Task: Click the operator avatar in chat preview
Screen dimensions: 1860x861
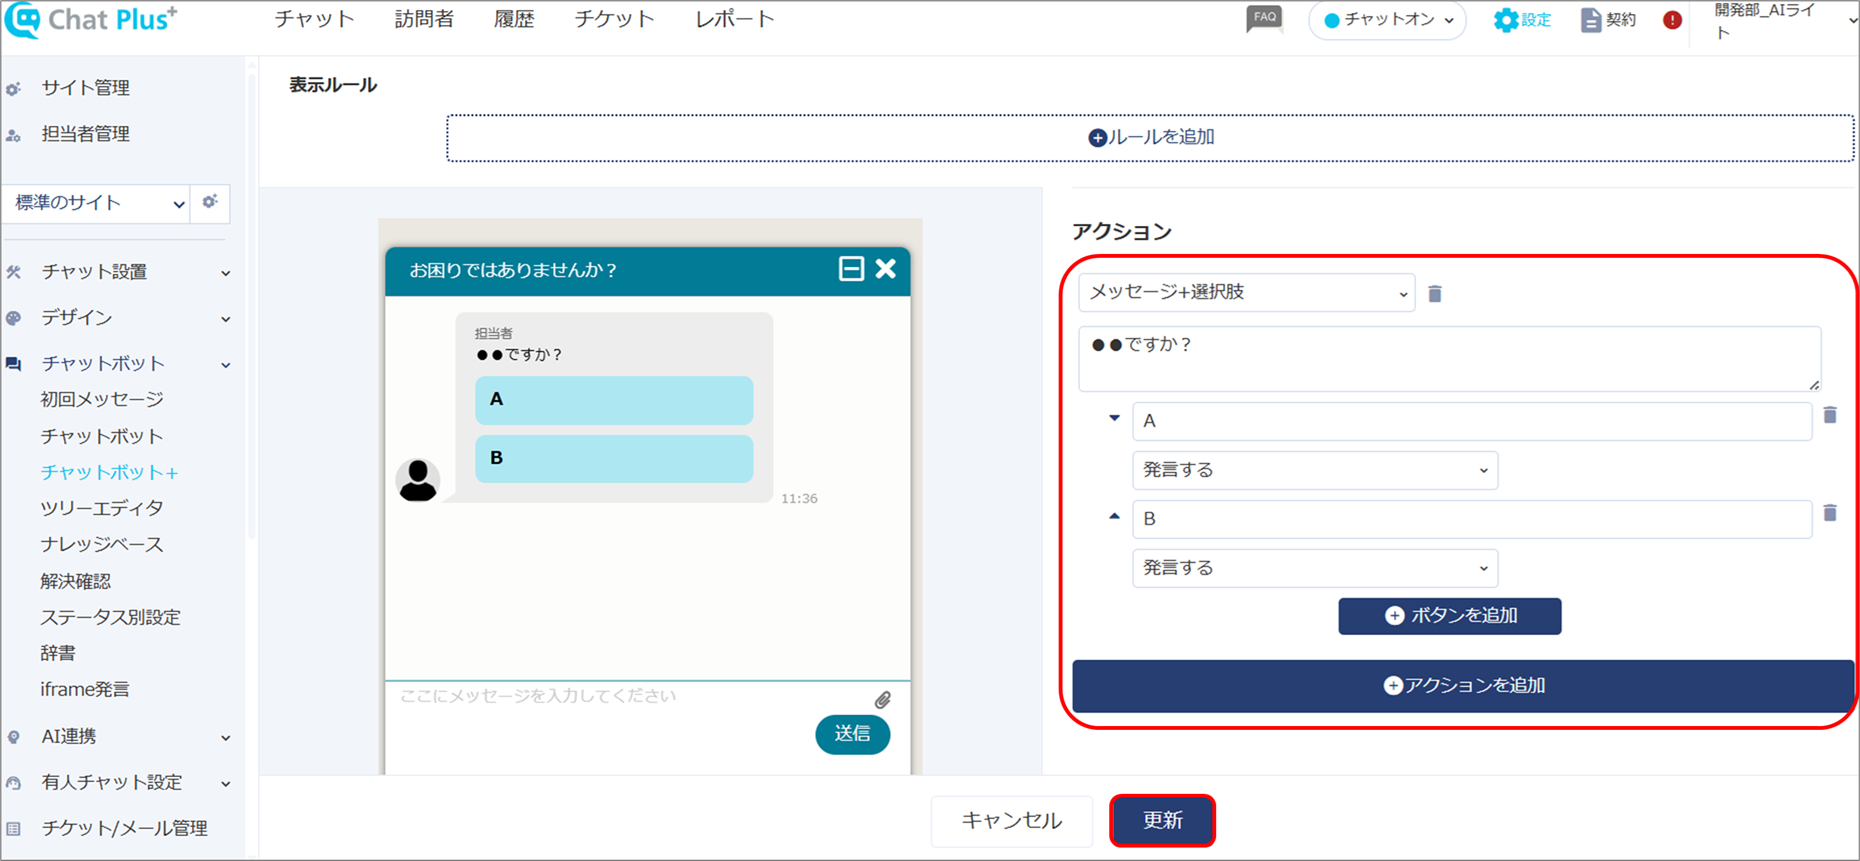Action: [418, 480]
